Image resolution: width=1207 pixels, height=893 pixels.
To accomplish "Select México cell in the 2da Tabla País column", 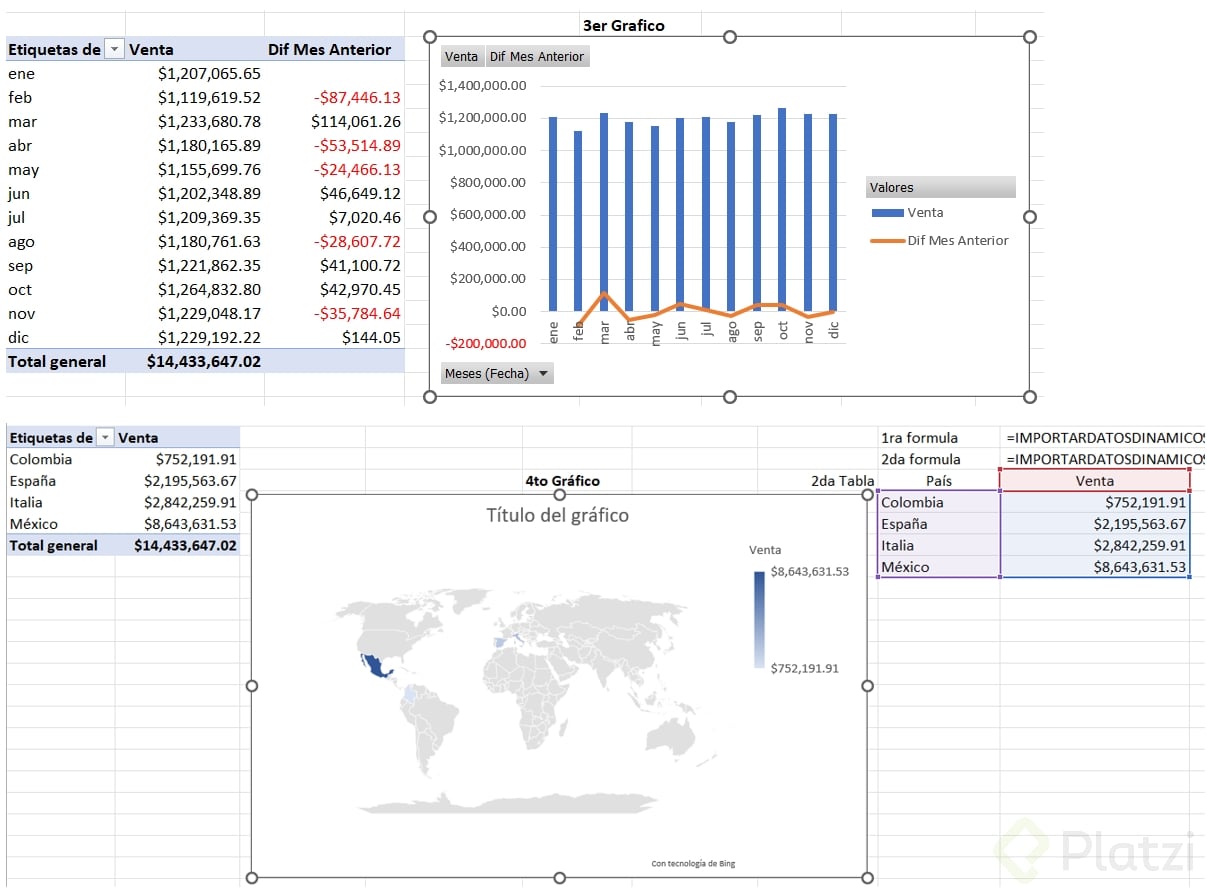I will pyautogui.click(x=939, y=567).
